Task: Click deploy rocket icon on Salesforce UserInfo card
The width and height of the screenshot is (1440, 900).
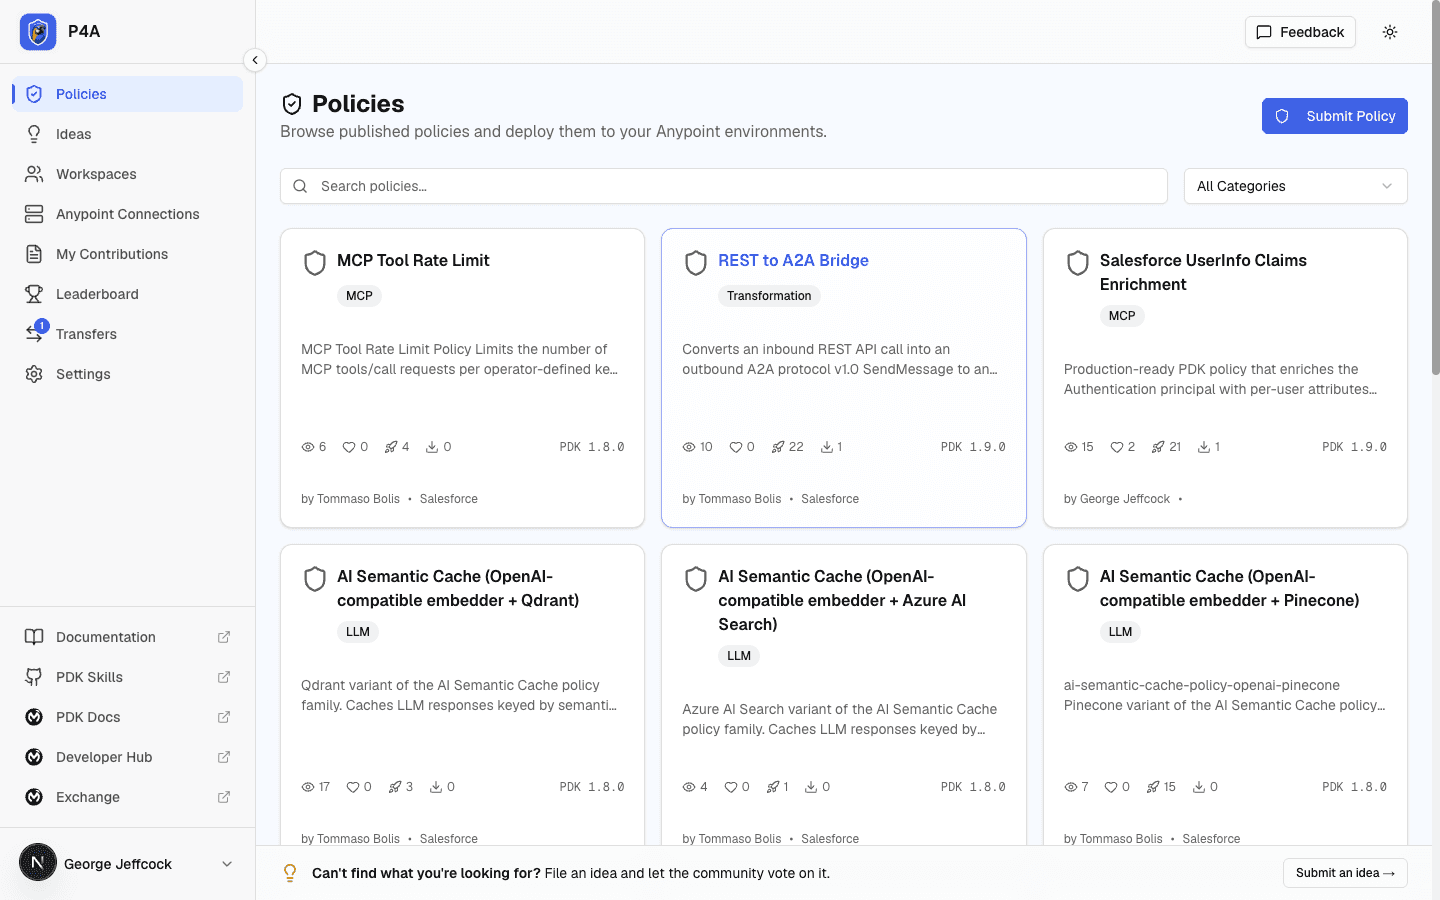Action: pos(1158,447)
